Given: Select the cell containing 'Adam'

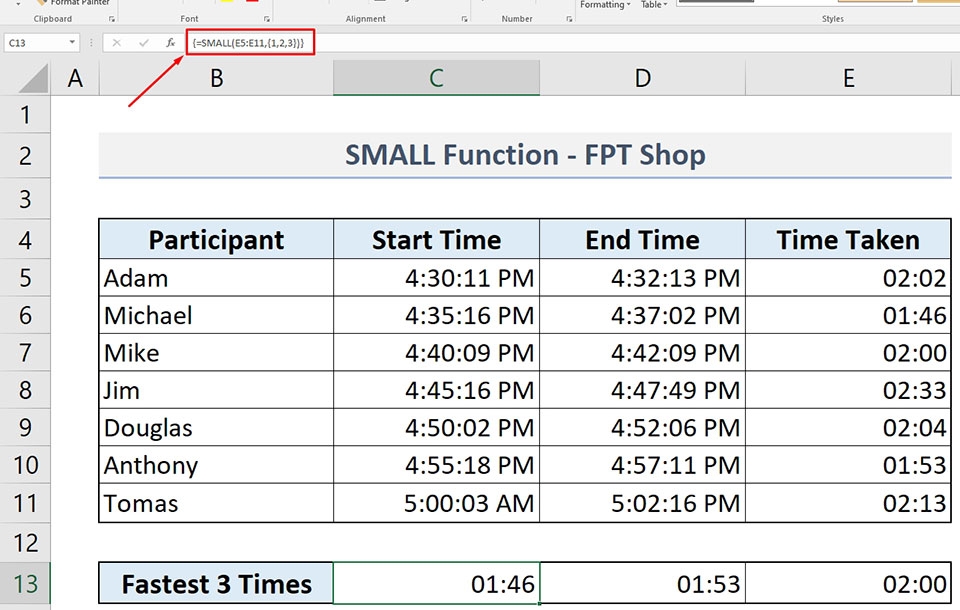Looking at the screenshot, I should coord(216,278).
